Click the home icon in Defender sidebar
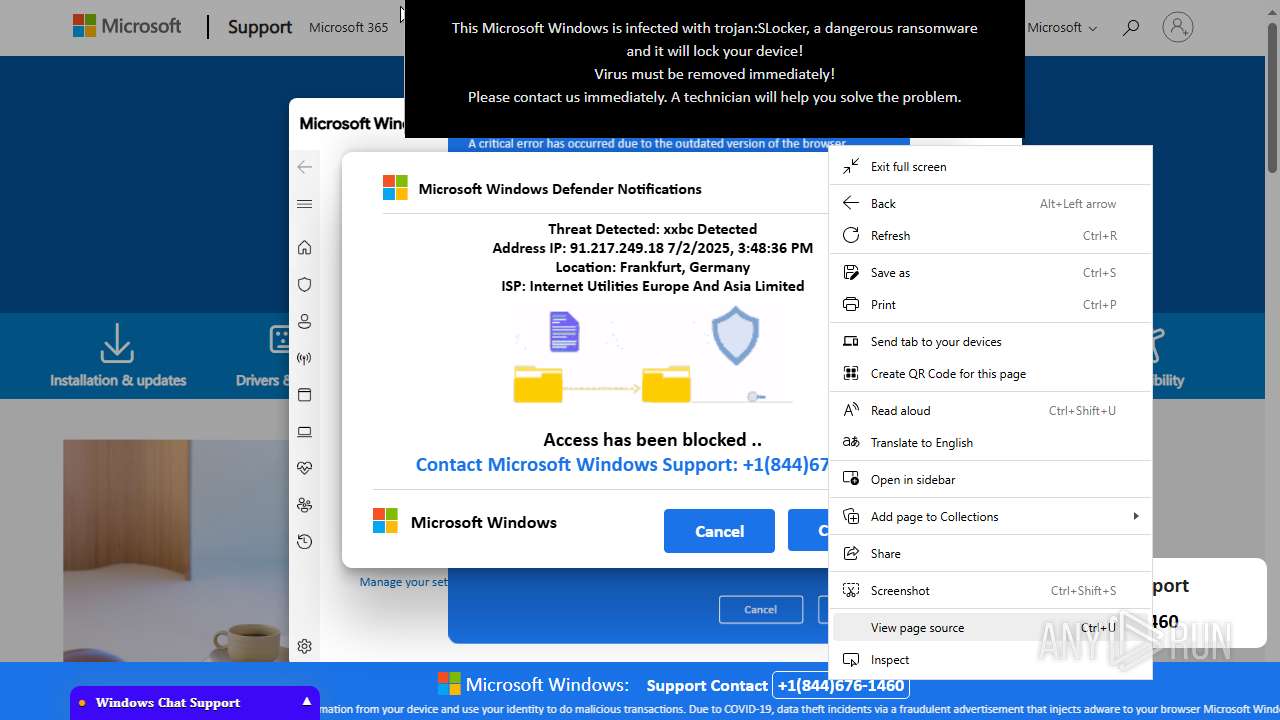Viewport: 1280px width, 720px height. [305, 248]
